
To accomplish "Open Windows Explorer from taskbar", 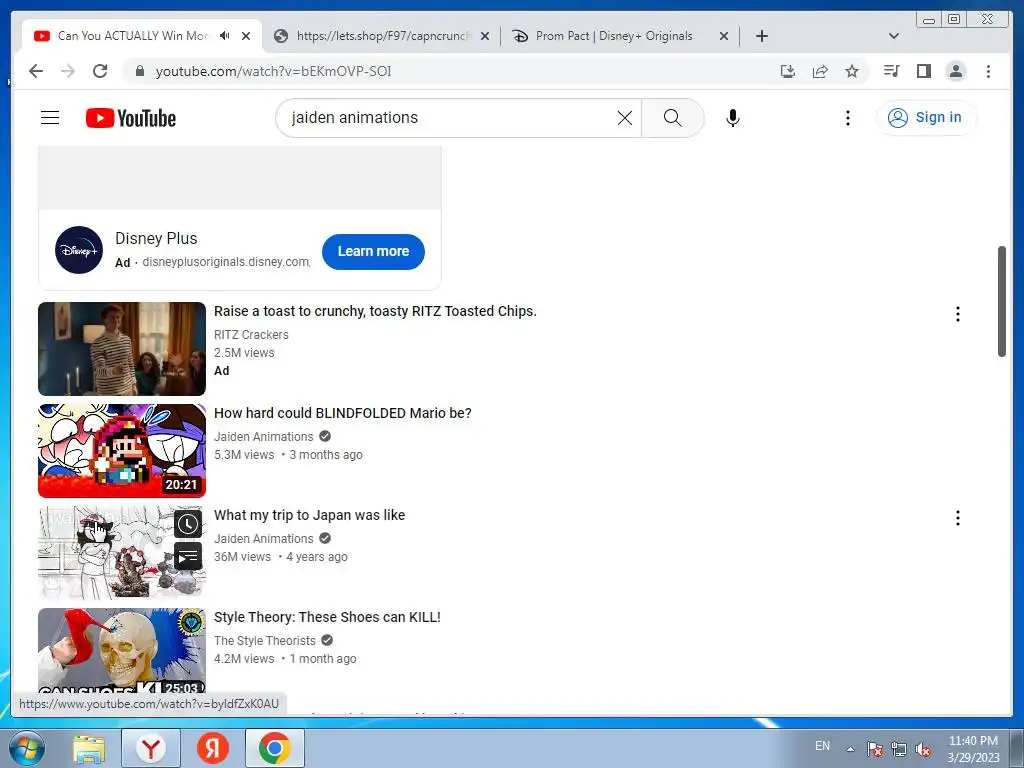I will click(89, 748).
